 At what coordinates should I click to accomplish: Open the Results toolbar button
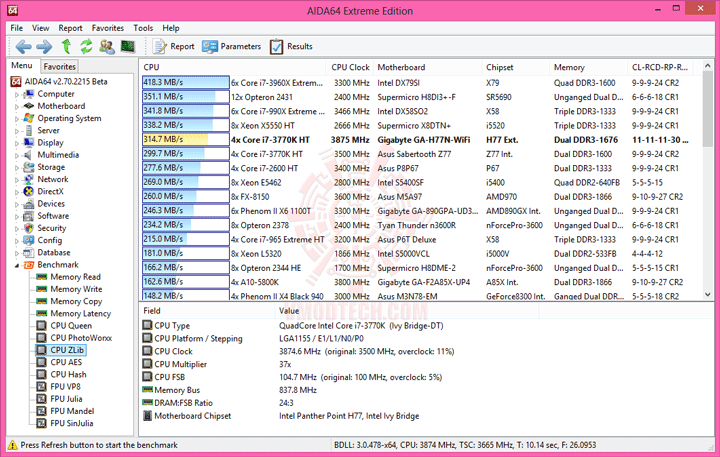[291, 46]
